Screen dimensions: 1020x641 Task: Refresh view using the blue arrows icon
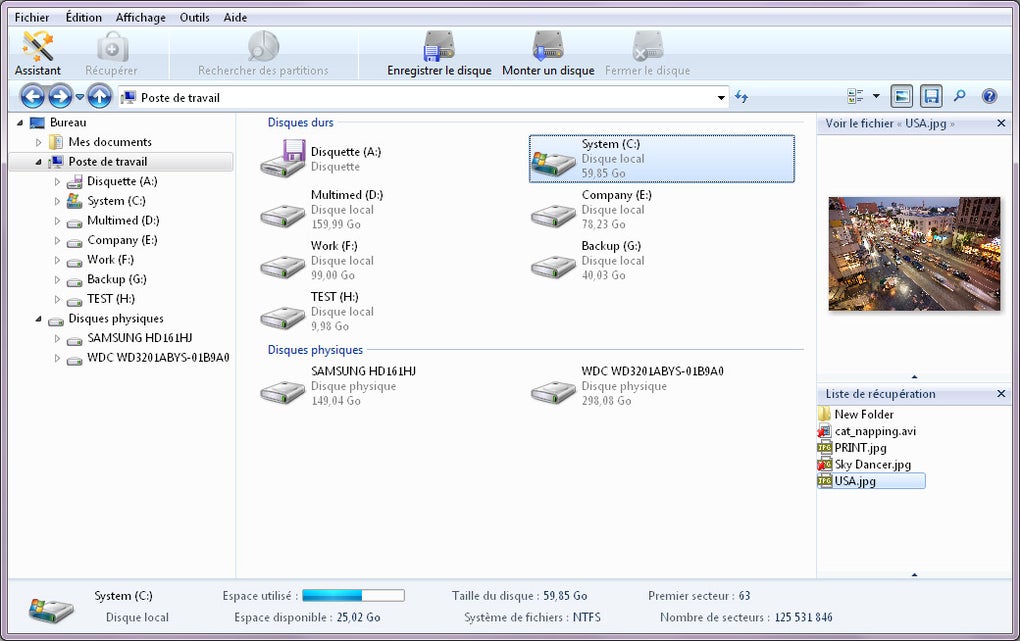pos(741,97)
